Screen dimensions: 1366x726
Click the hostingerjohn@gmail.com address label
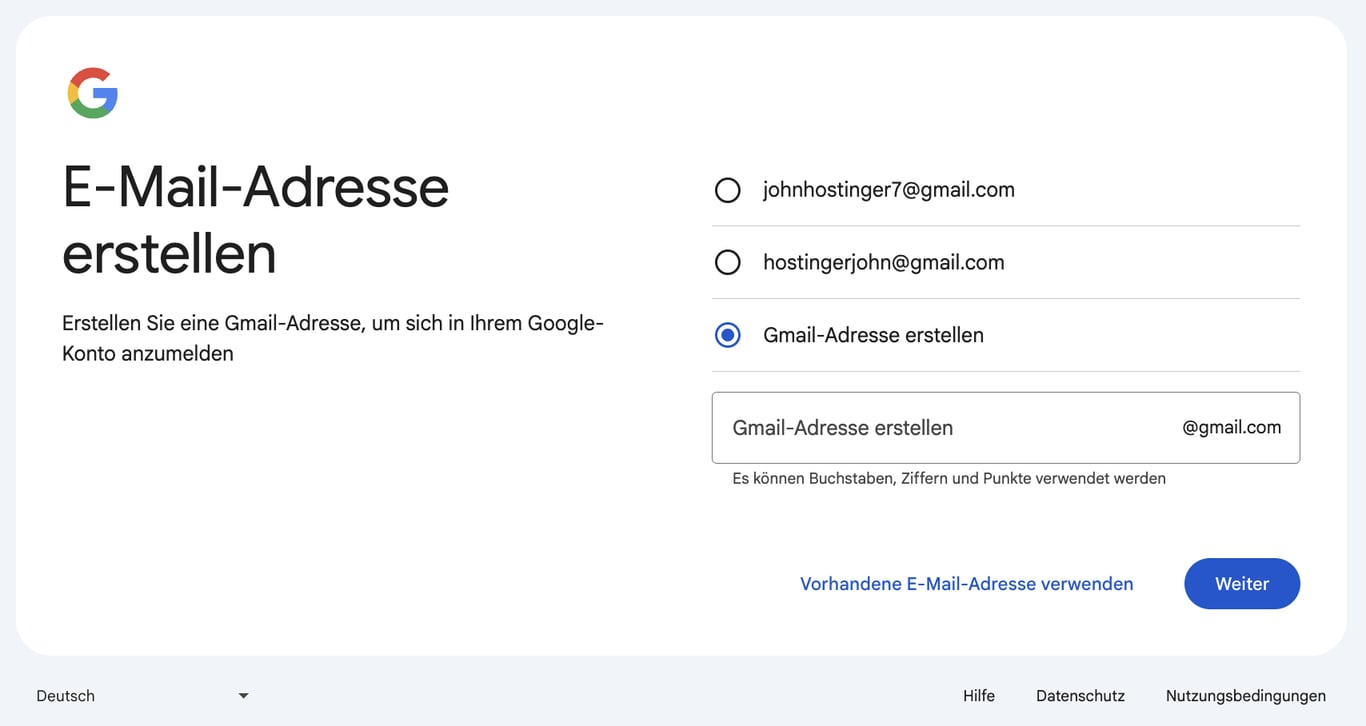point(883,262)
